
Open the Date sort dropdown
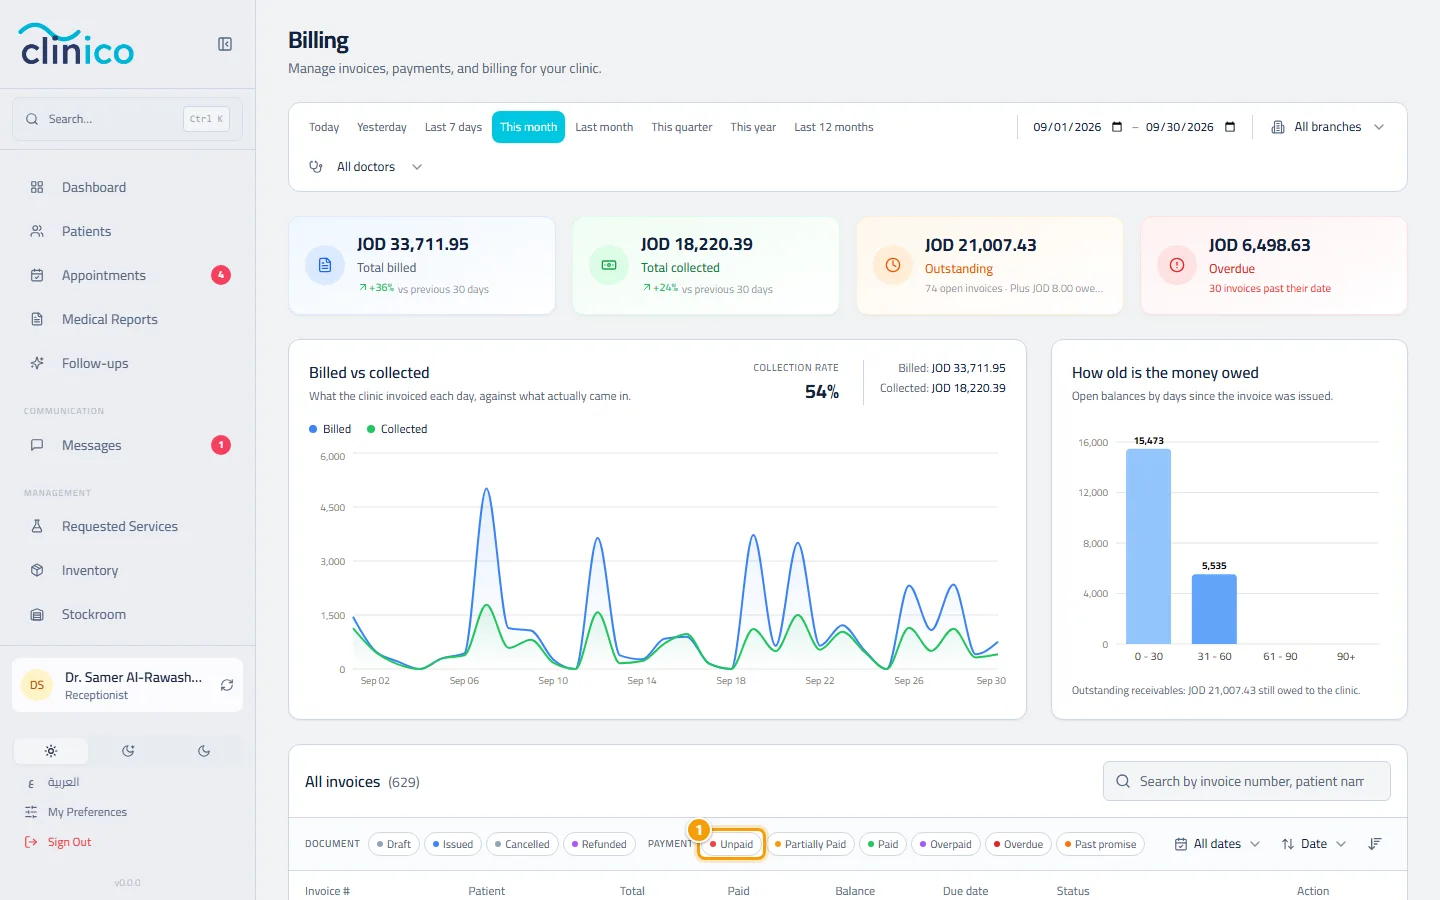[1314, 844]
